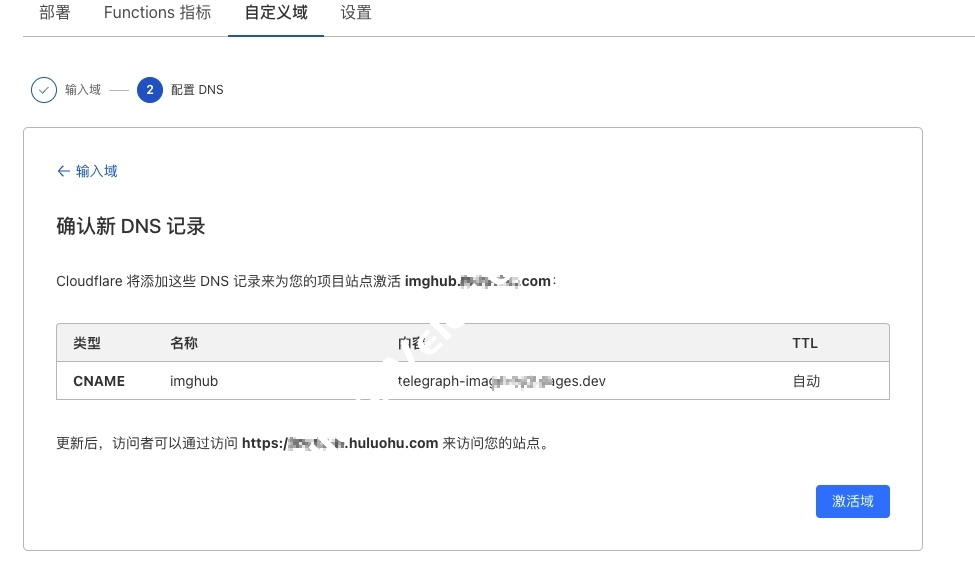
Task: Click the TTL column header
Action: 805,343
